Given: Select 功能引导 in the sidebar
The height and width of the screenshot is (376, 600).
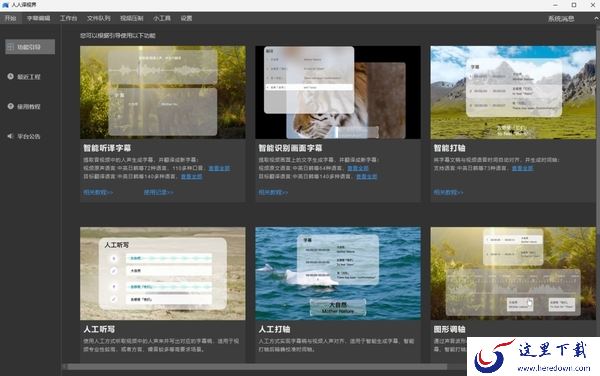Looking at the screenshot, I should pyautogui.click(x=30, y=47).
